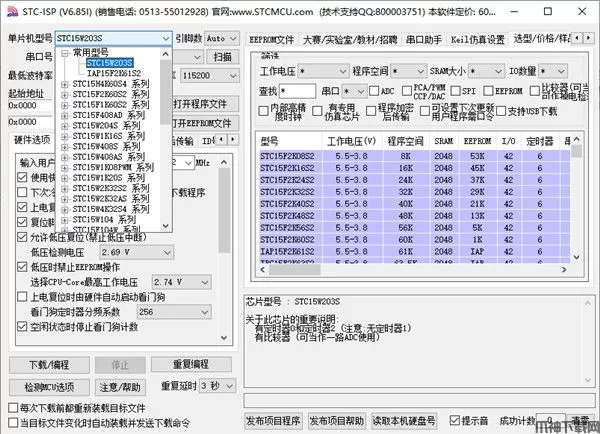This screenshot has width=600, height=434.
Task: Switch to the 大赛/实验室/教材/招聘 tab
Action: click(x=350, y=39)
